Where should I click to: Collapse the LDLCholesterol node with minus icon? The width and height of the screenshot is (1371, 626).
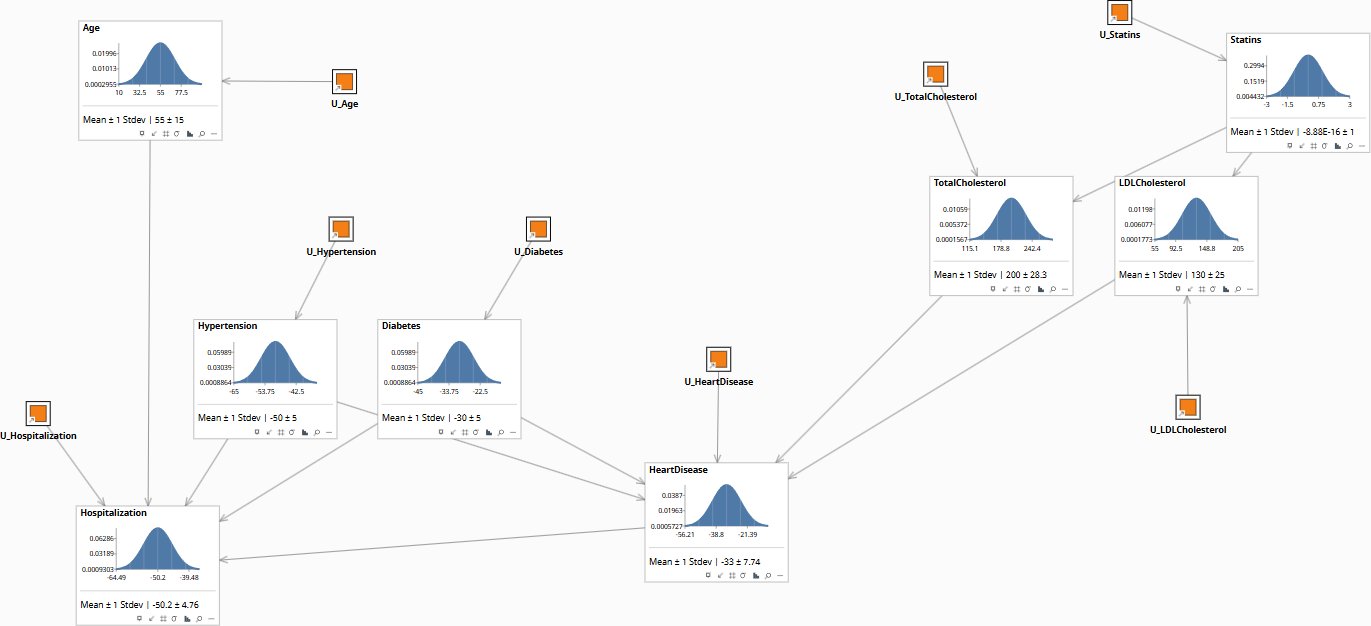point(1250,289)
